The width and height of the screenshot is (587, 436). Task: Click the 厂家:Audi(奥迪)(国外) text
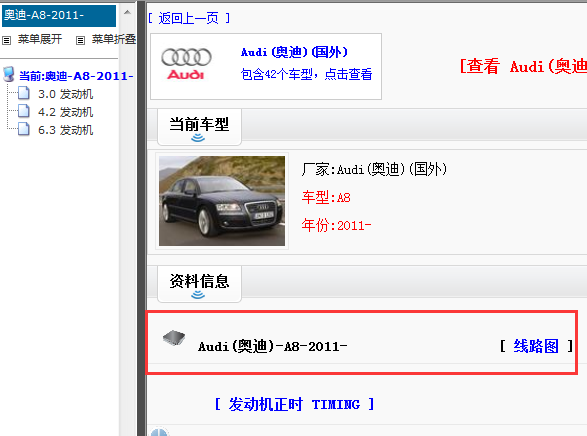(374, 169)
